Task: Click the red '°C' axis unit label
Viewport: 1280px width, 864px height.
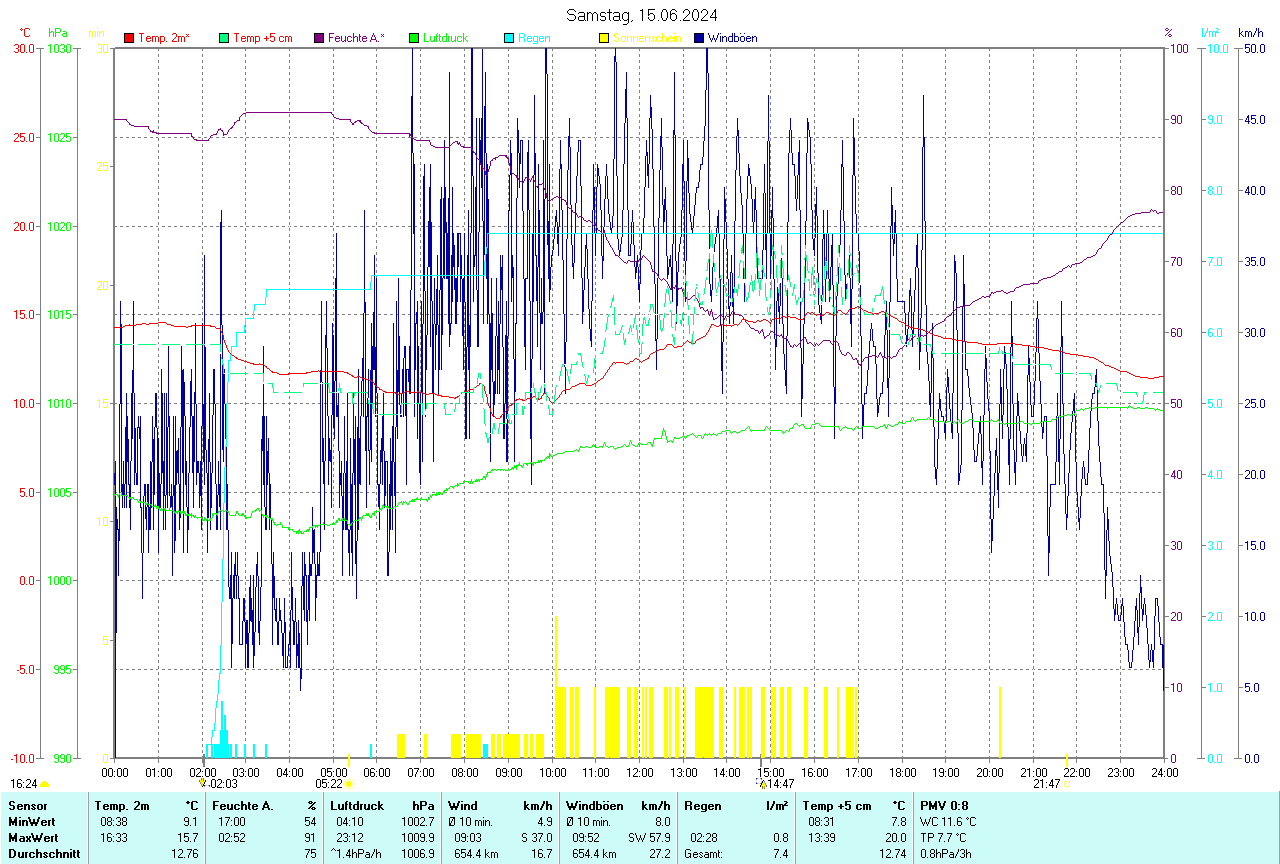Action: pos(25,33)
